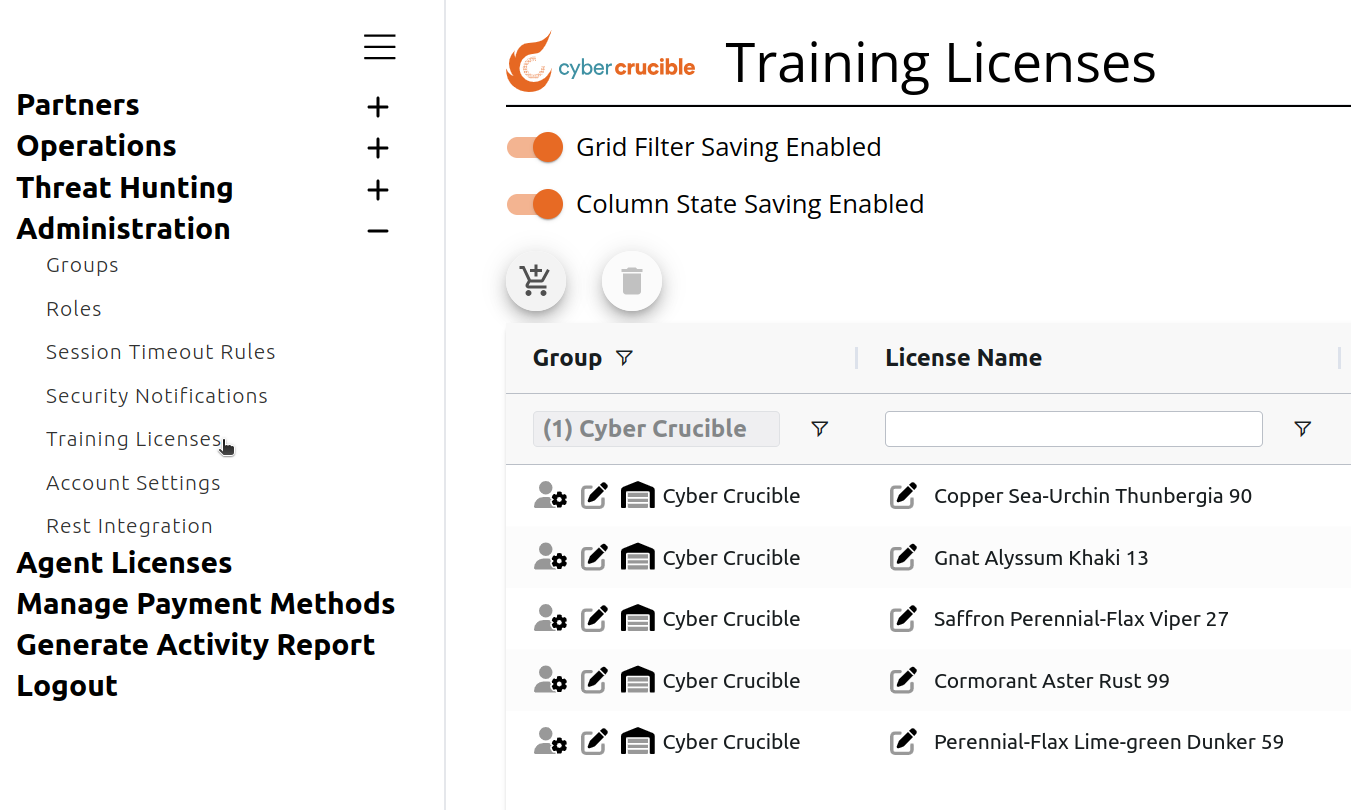The width and height of the screenshot is (1351, 810).
Task: Open Account Settings page
Action: point(133,483)
